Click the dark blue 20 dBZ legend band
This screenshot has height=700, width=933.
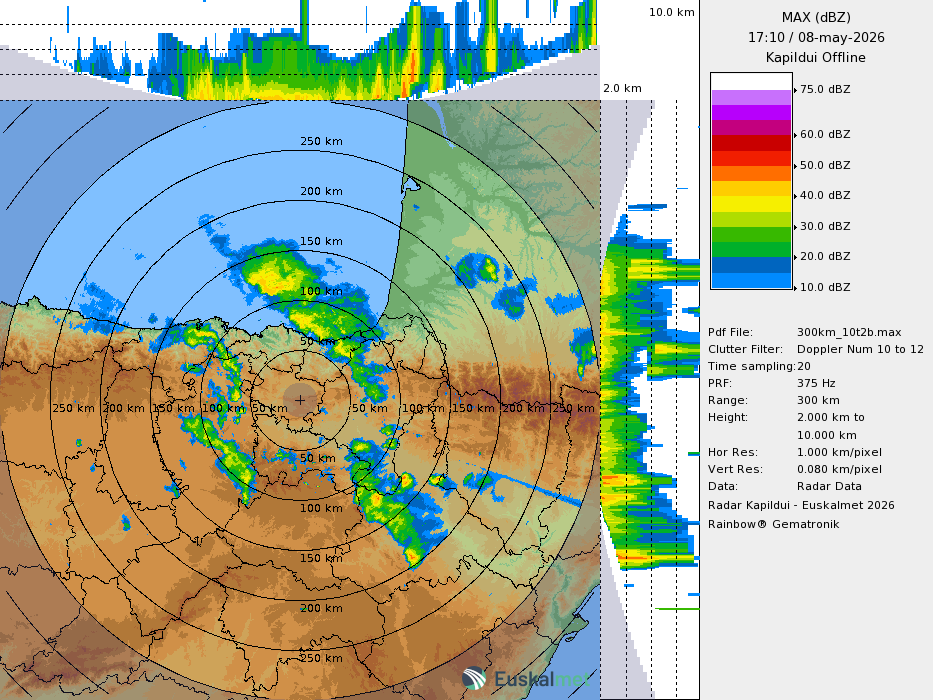coord(751,264)
